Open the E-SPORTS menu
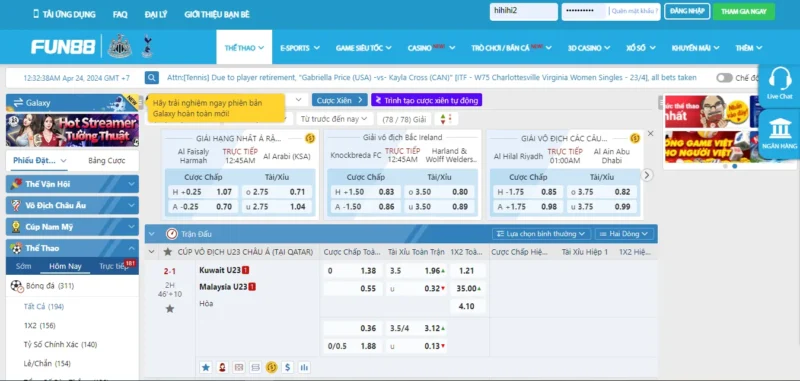Screen dimensions: 800x381 (300, 48)
